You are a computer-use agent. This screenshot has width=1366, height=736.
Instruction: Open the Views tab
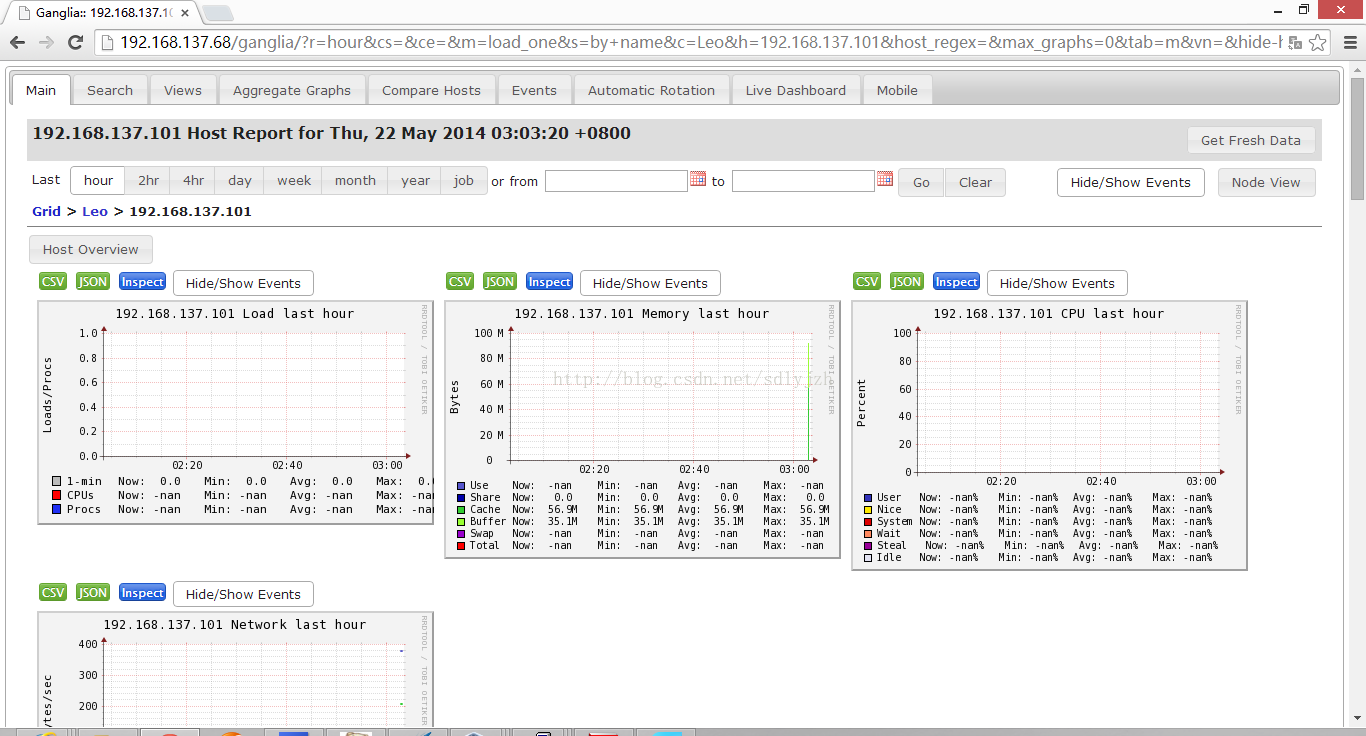click(x=183, y=90)
